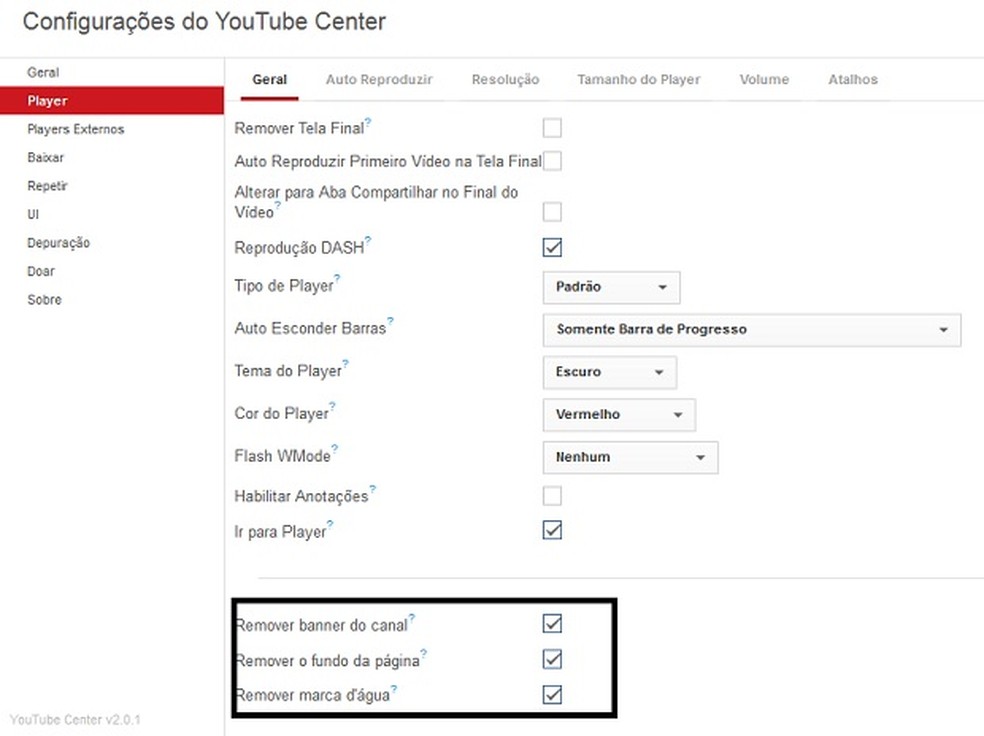The width and height of the screenshot is (984, 736).
Task: Click help icon next to Remover Tela Final
Action: click(x=368, y=122)
